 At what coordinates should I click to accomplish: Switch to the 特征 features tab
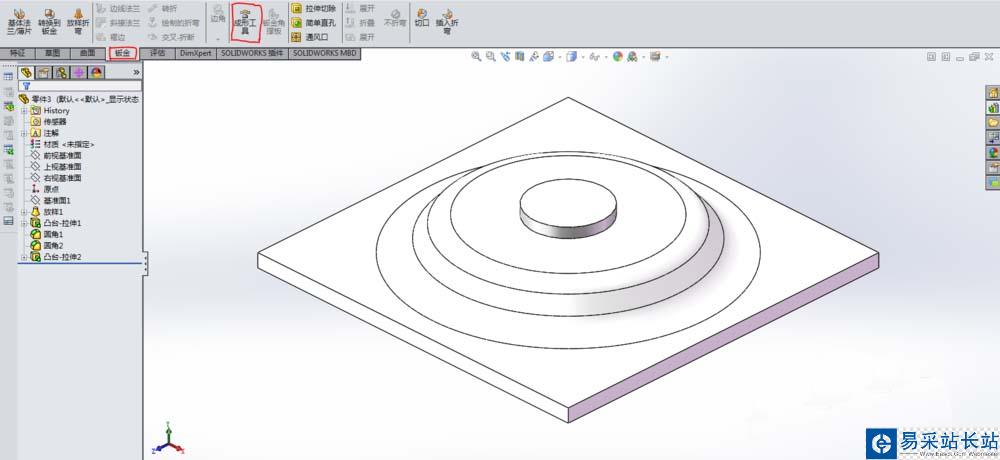click(17, 54)
